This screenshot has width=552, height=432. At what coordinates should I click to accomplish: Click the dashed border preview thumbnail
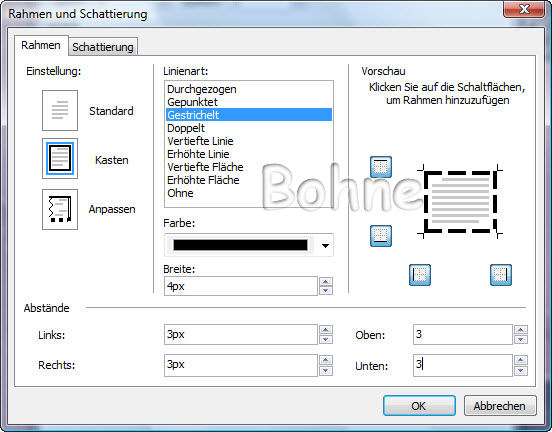460,202
